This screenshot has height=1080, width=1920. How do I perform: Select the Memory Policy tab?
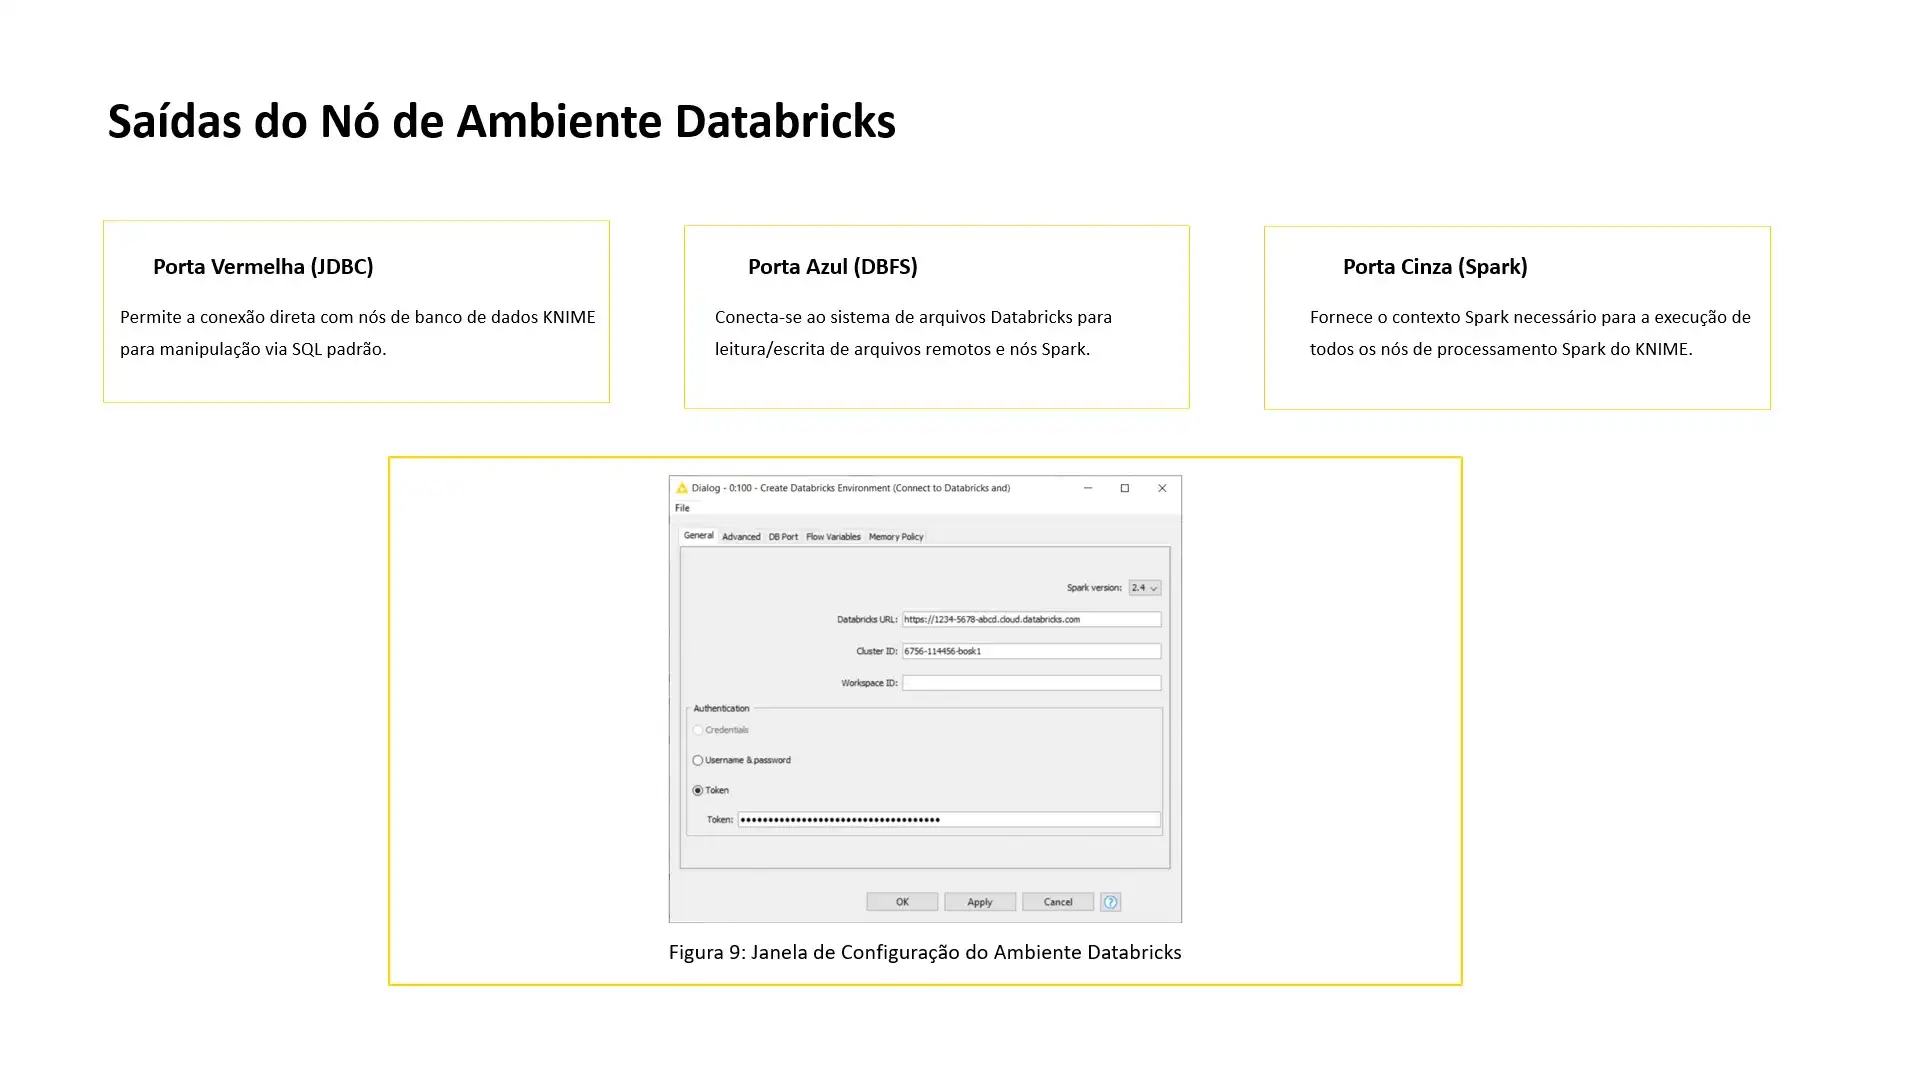pyautogui.click(x=896, y=537)
